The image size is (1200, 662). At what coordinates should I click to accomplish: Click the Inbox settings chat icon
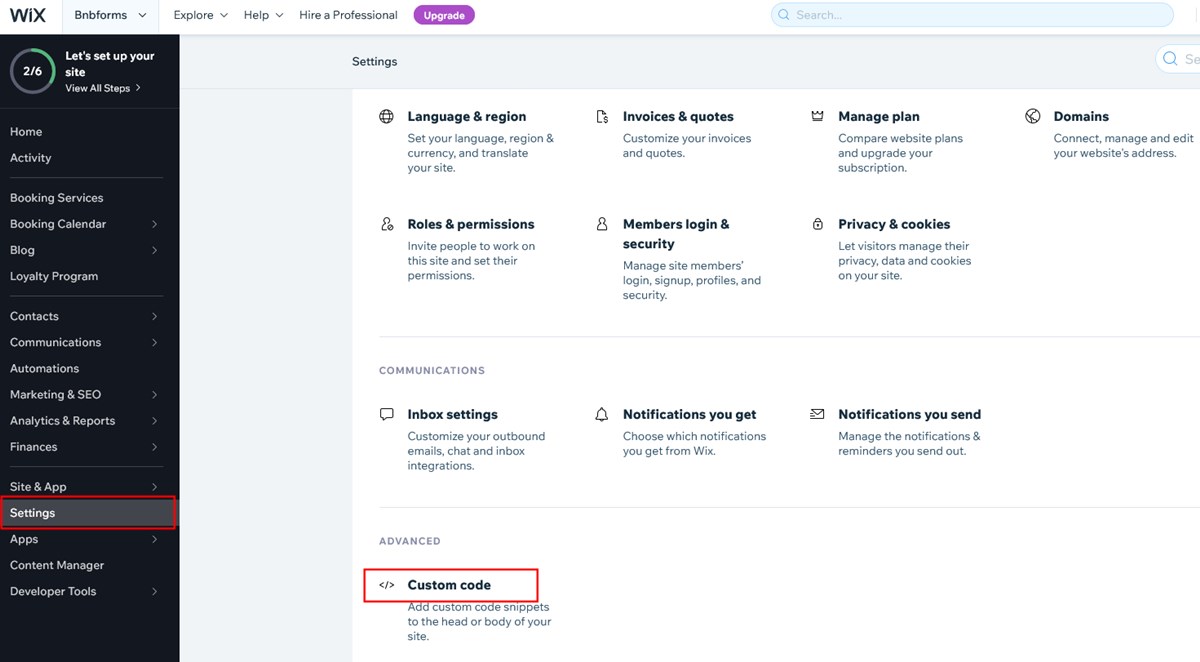tap(387, 414)
